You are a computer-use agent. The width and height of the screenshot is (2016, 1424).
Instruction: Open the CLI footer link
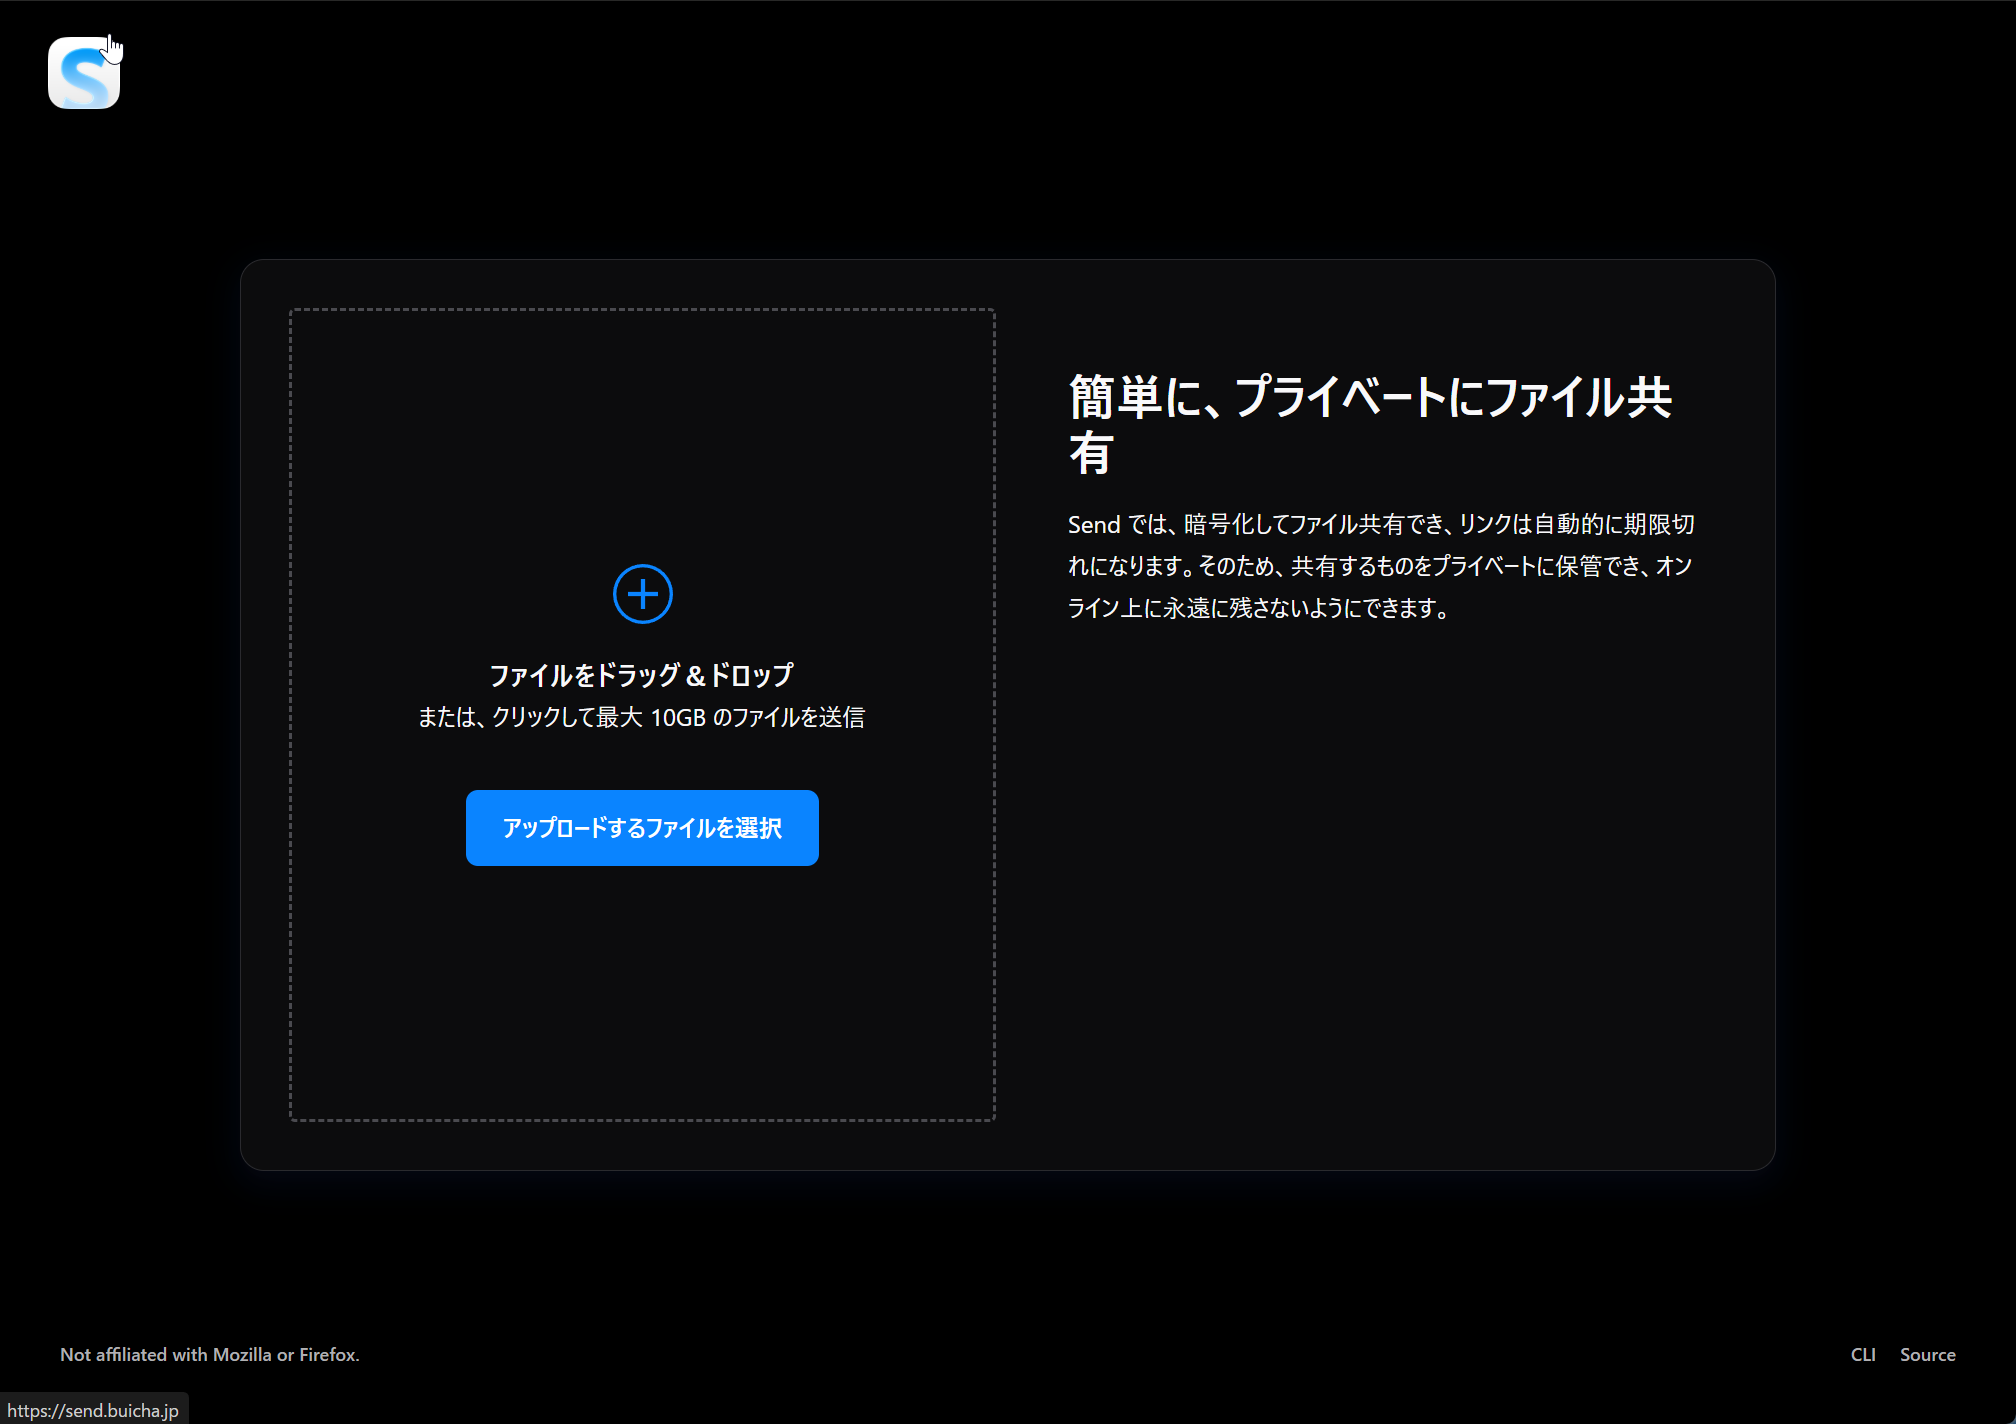(1863, 1355)
